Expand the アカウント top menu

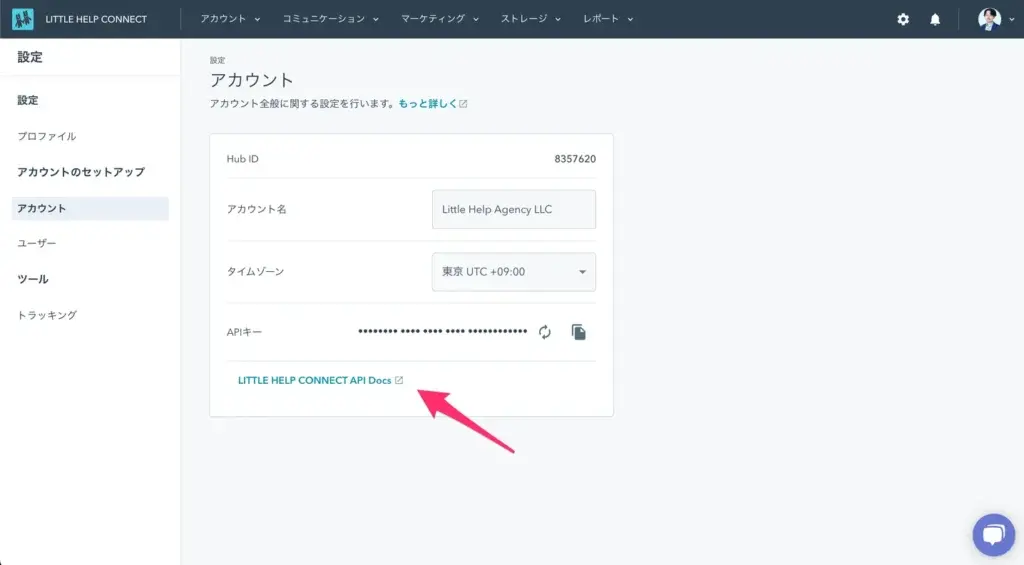pos(230,19)
